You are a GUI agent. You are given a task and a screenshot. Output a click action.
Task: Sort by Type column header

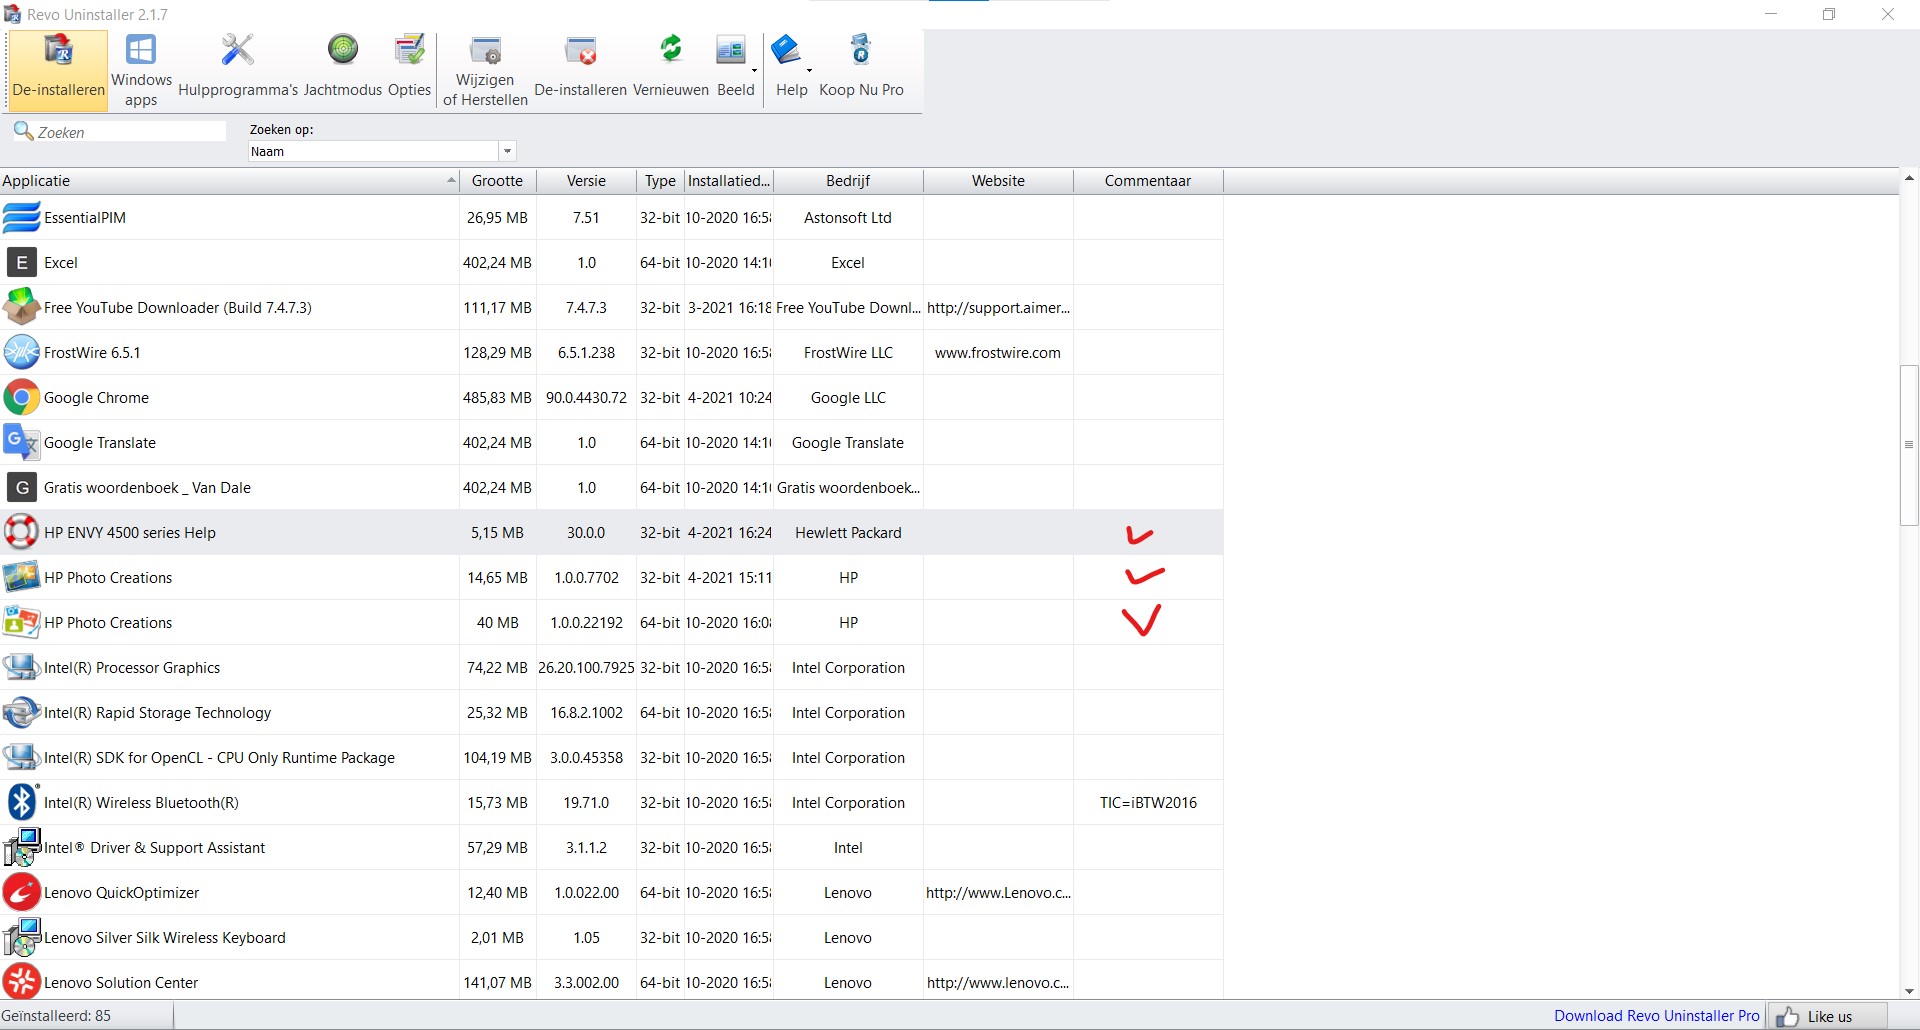[660, 181]
